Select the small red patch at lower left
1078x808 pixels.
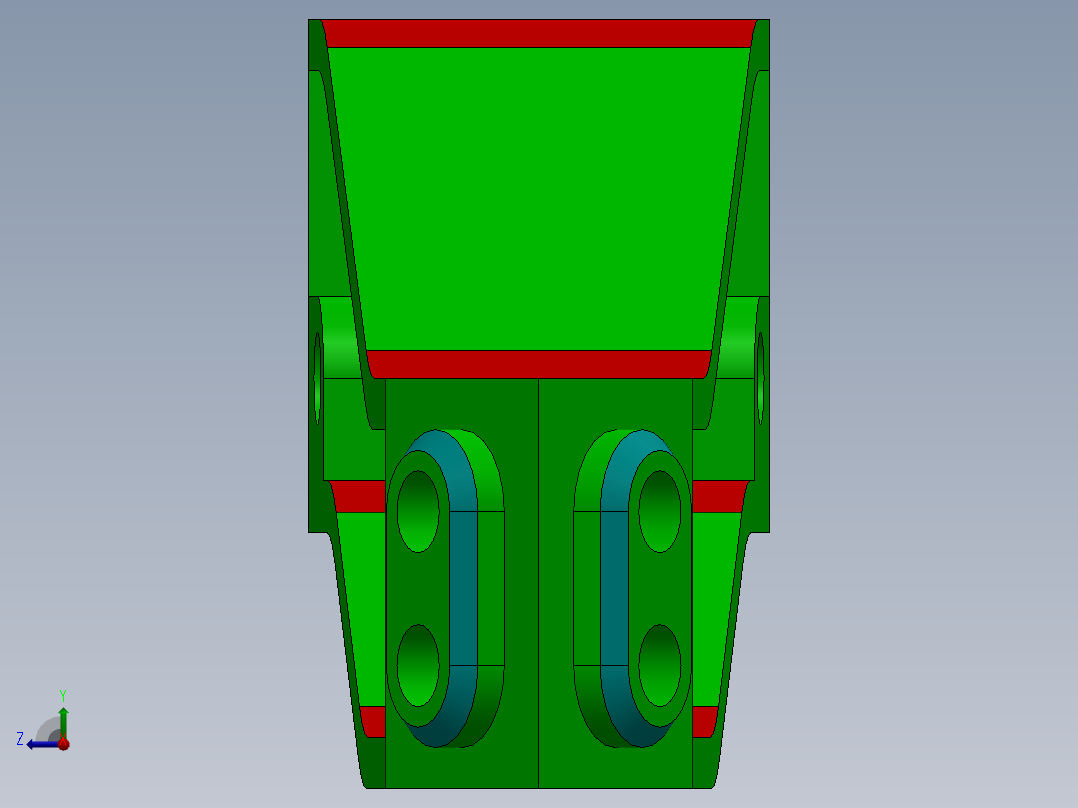point(373,721)
